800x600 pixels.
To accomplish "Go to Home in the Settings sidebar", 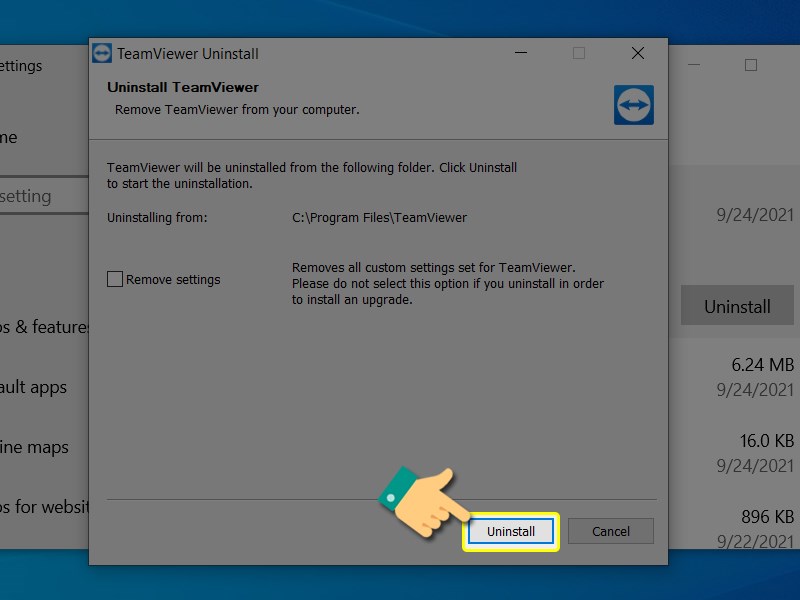I will click(x=9, y=137).
